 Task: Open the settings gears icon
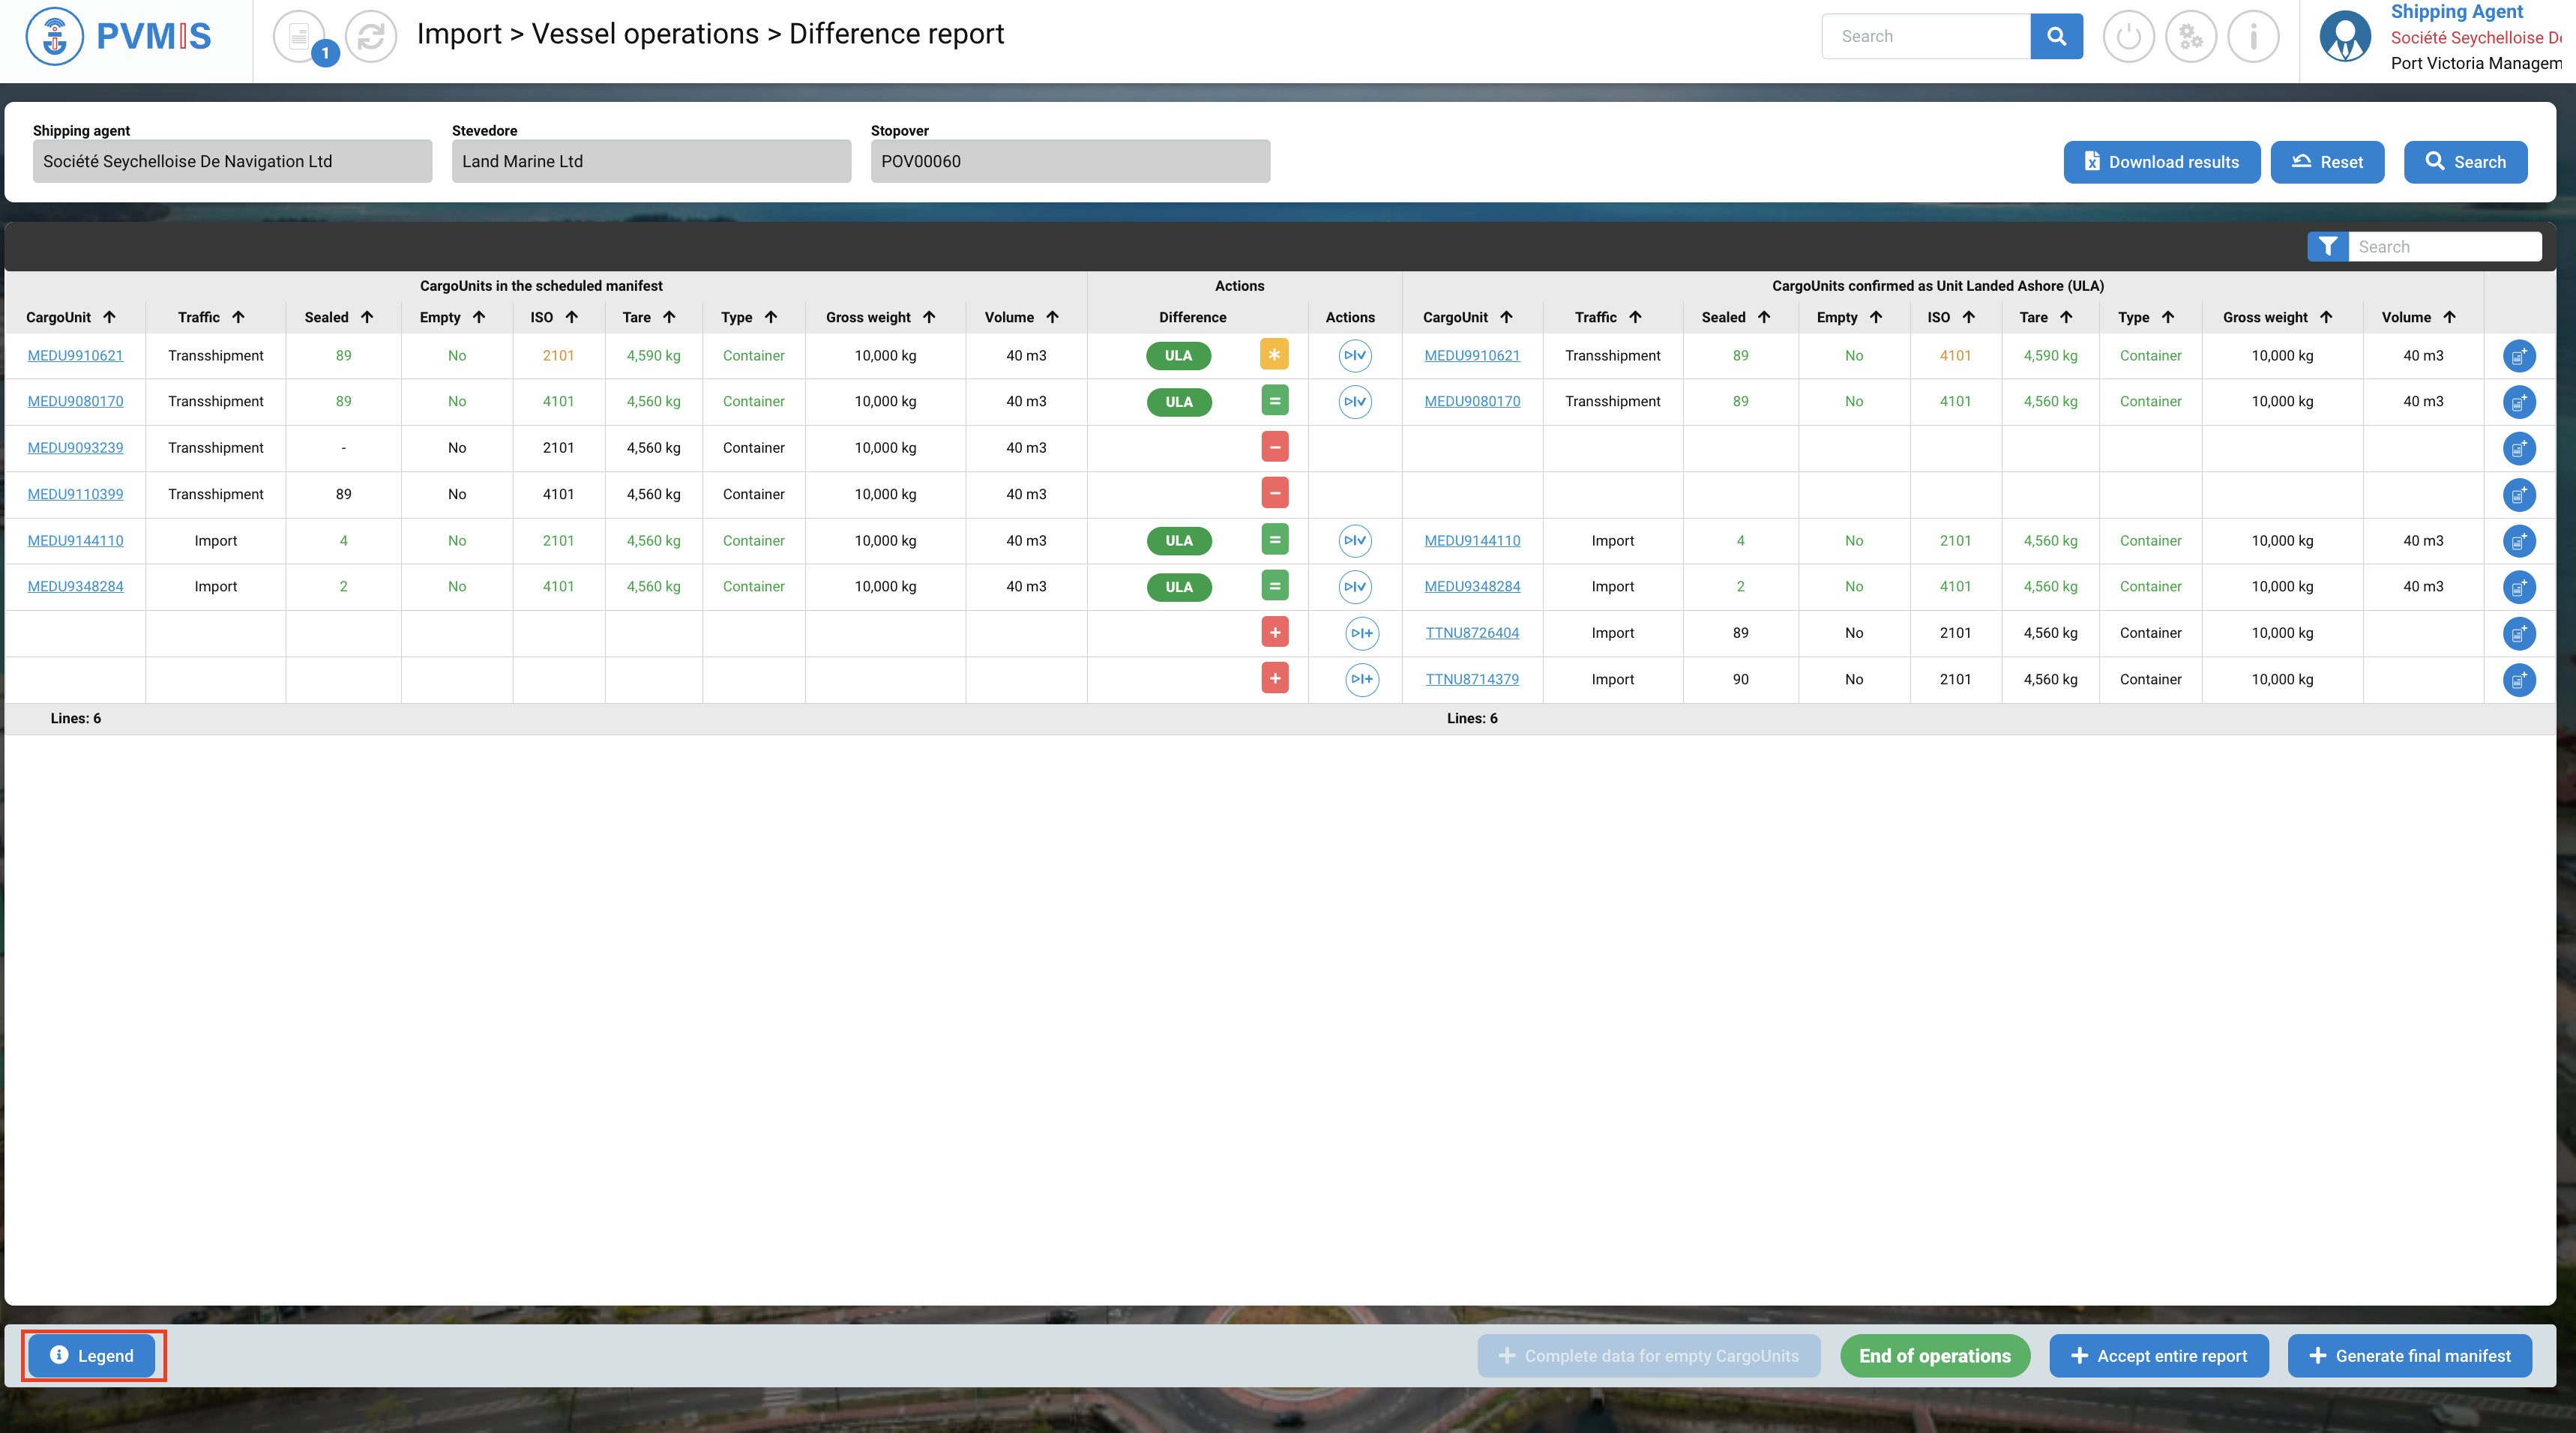click(2190, 37)
